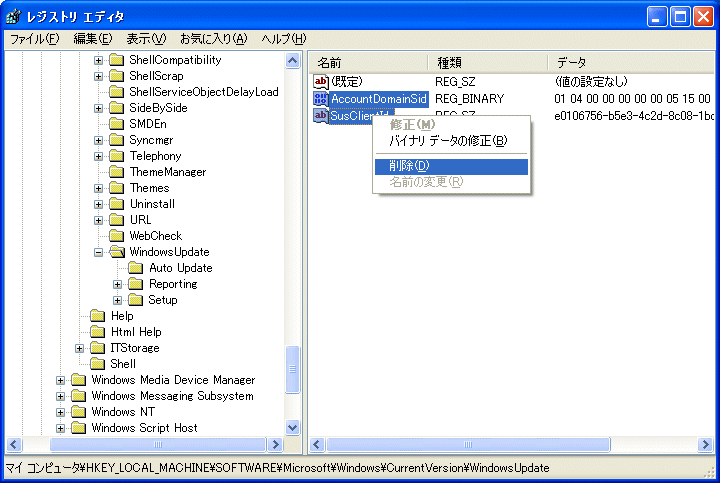Click tree pane scroll down arrow
The width and height of the screenshot is (720, 483).
click(x=292, y=428)
